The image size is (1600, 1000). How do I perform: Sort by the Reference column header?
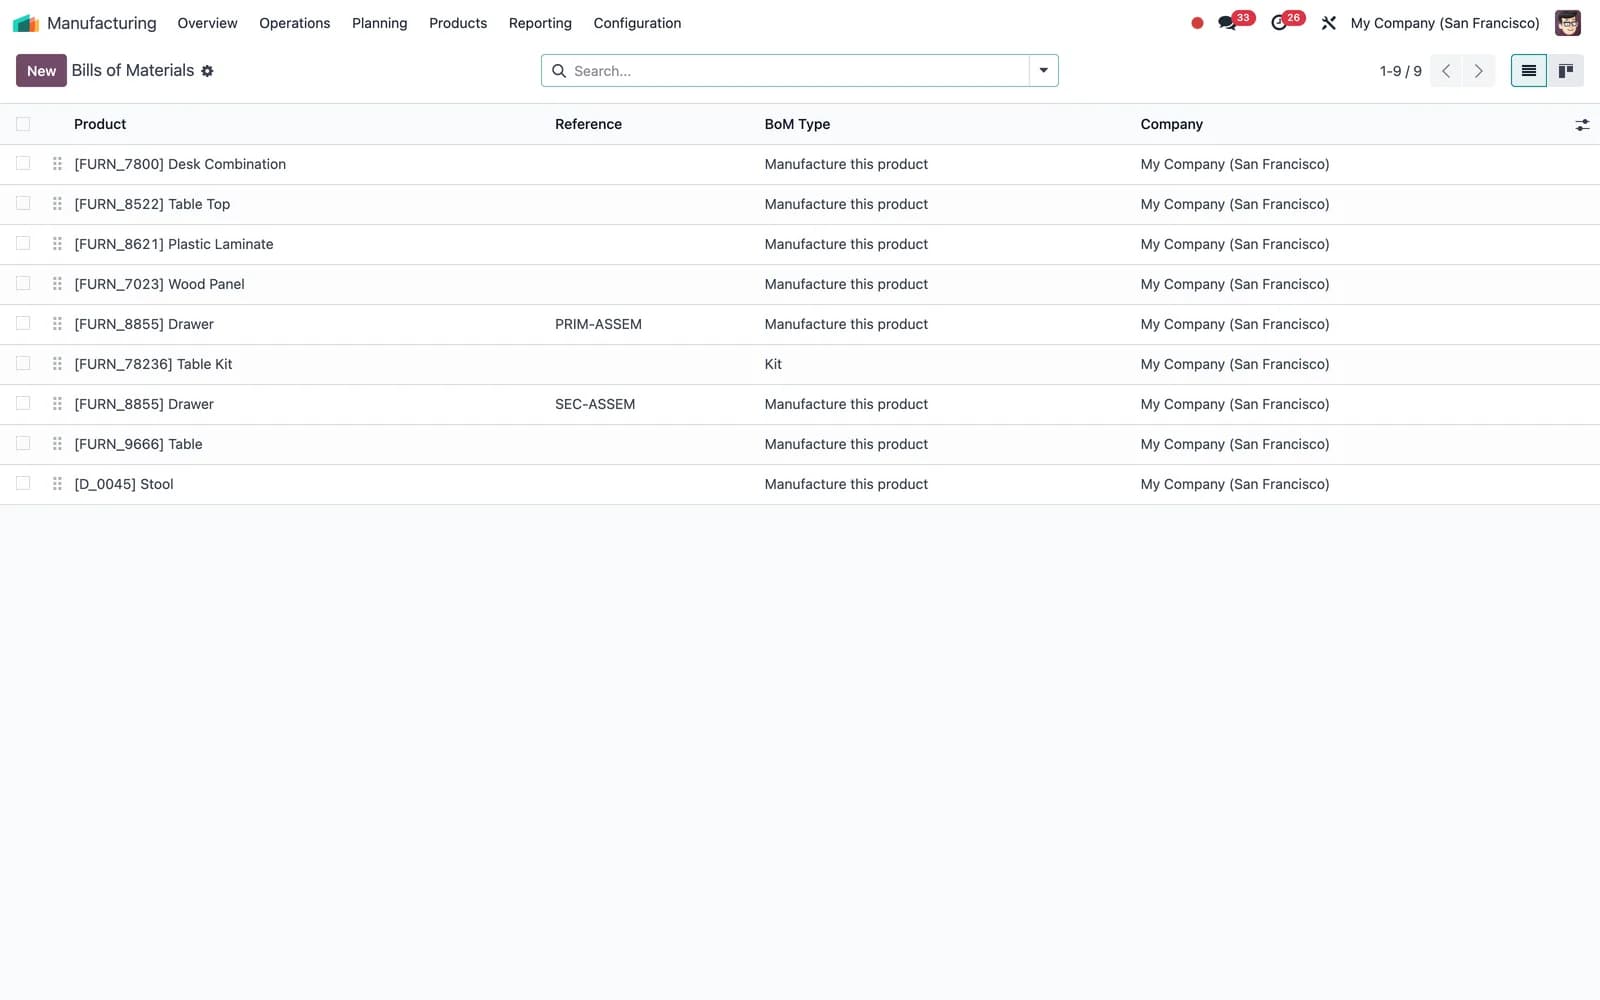pos(588,124)
